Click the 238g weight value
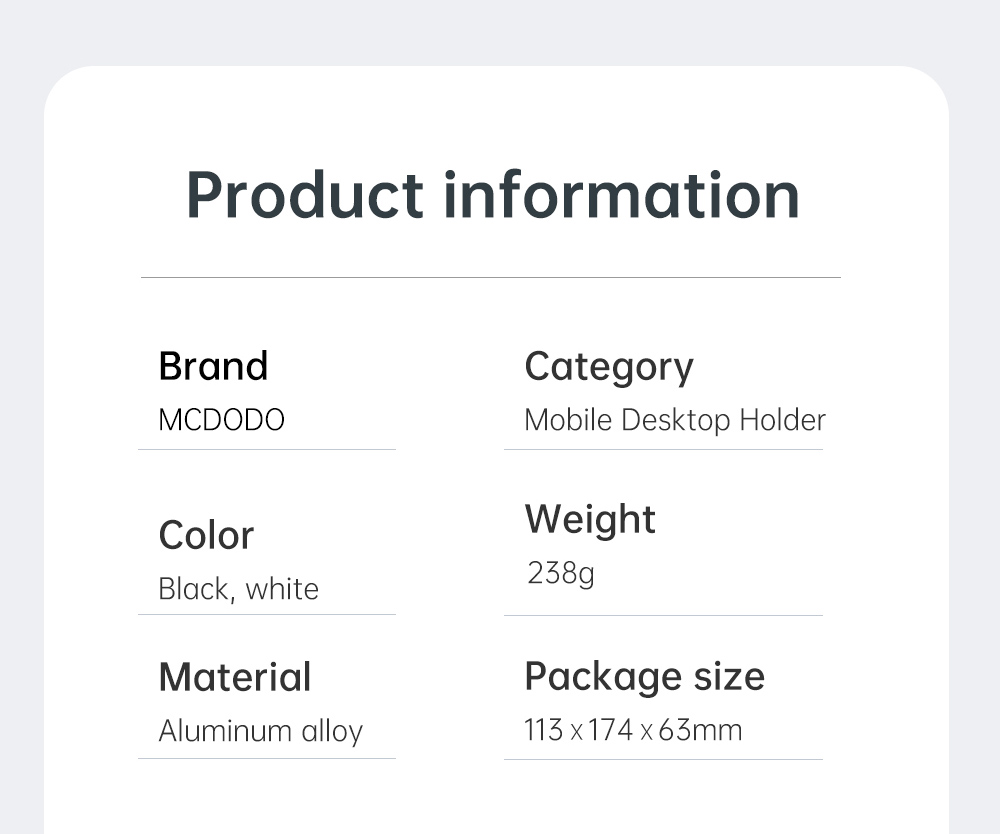Image resolution: width=1000 pixels, height=834 pixels. point(561,574)
